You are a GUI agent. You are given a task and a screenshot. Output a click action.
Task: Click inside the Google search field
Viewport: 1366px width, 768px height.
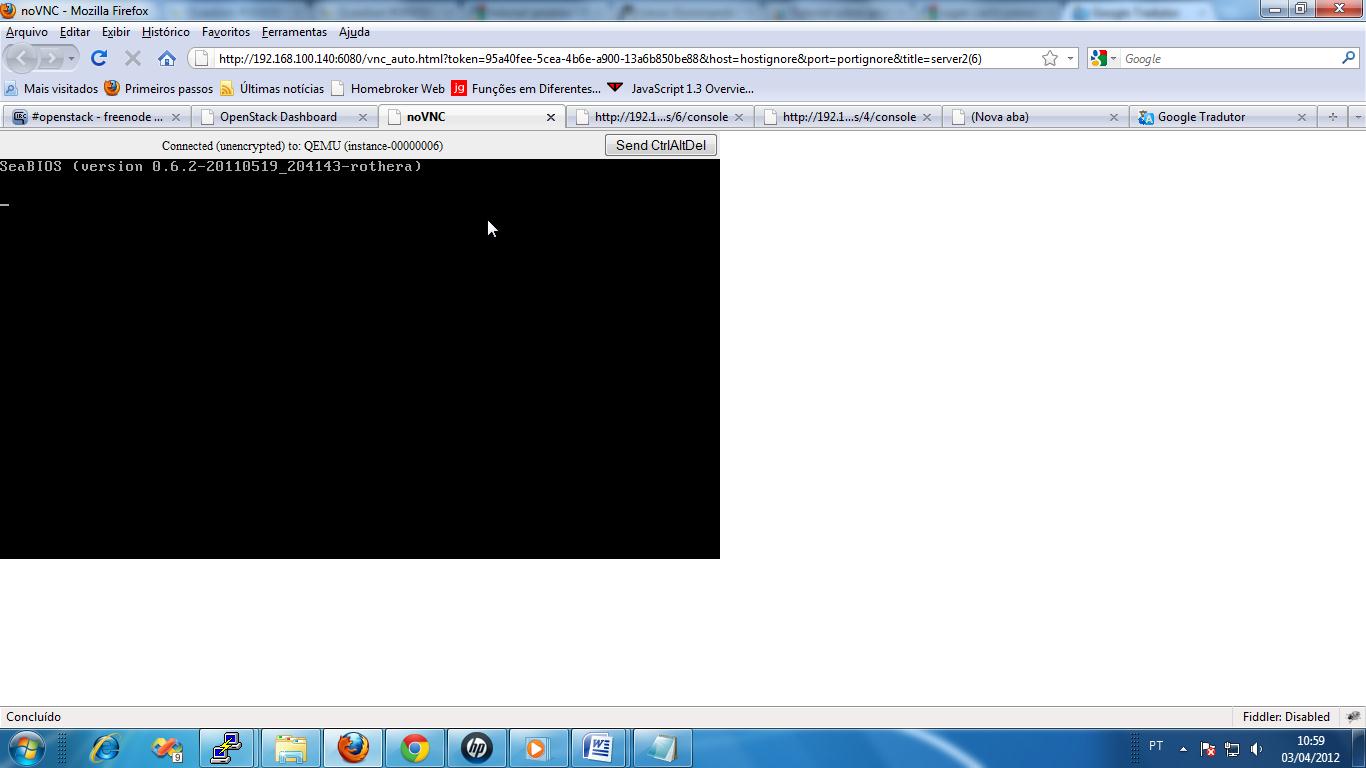click(1228, 58)
